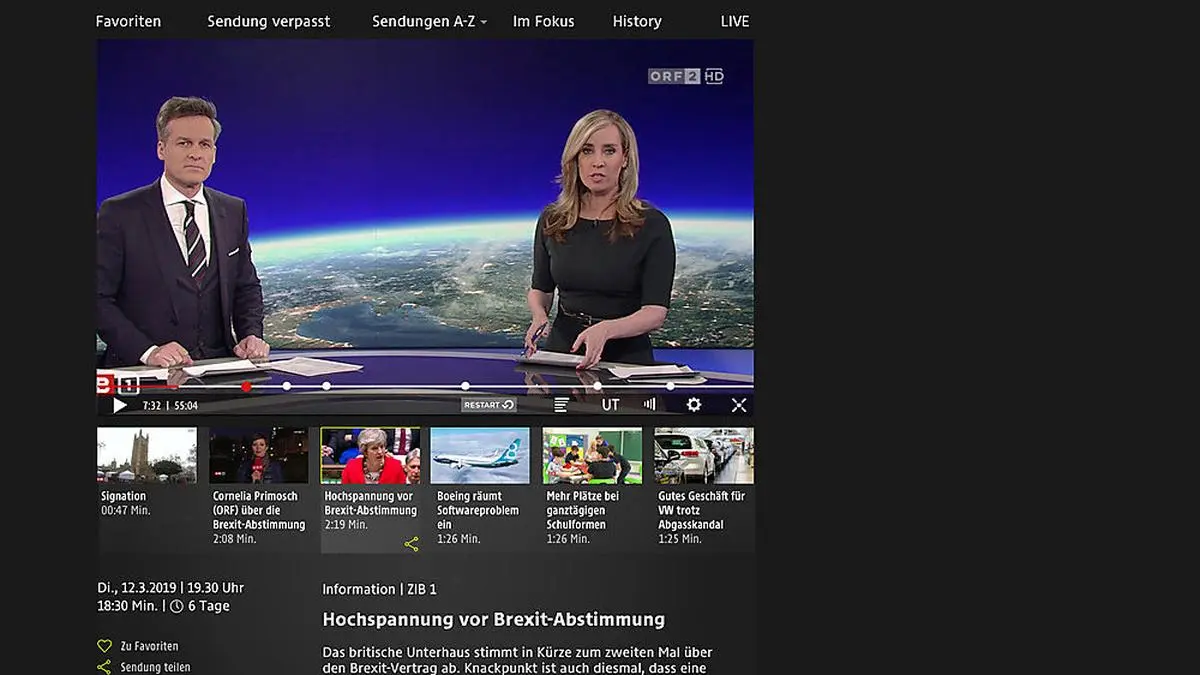Select the Boeing räumt Softwareproblem ein thumbnail

(480, 456)
